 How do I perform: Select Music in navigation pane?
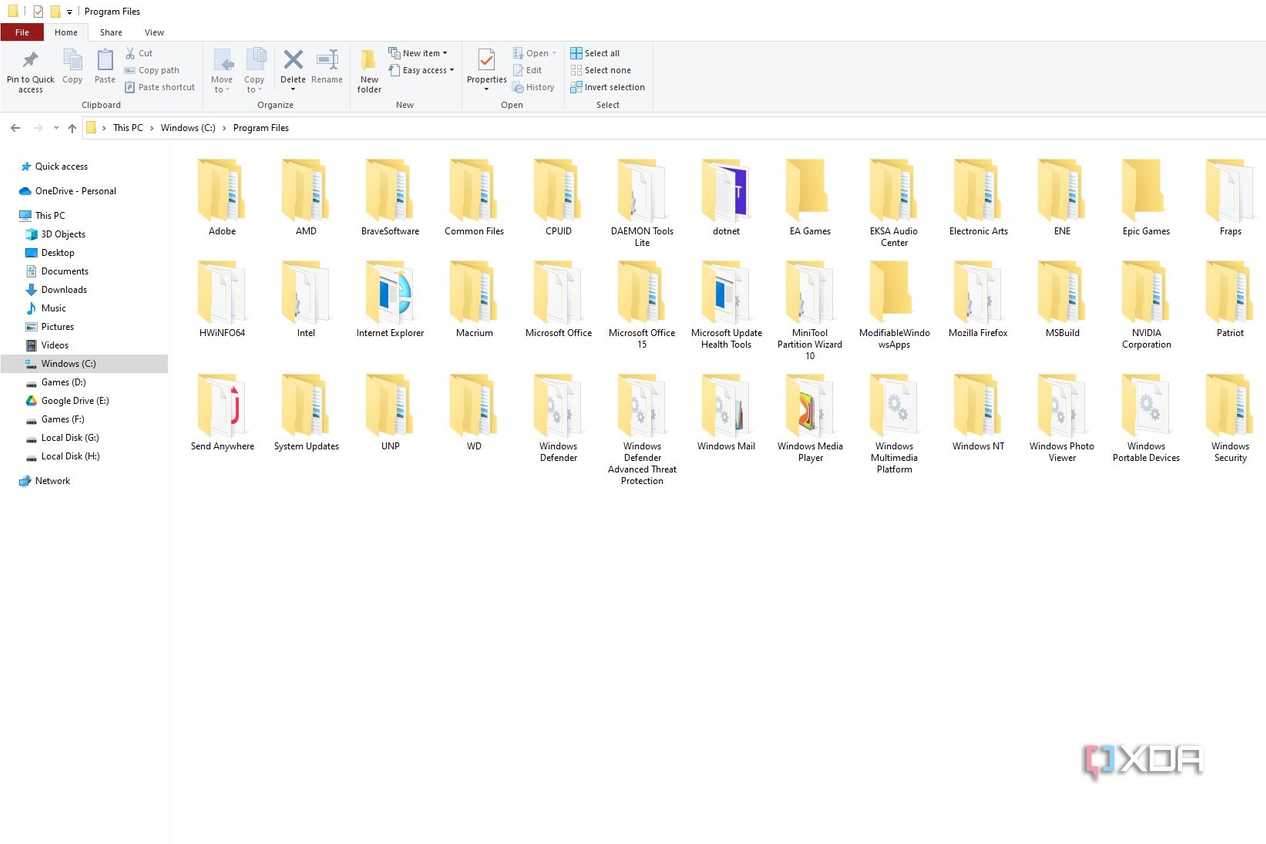click(x=53, y=308)
